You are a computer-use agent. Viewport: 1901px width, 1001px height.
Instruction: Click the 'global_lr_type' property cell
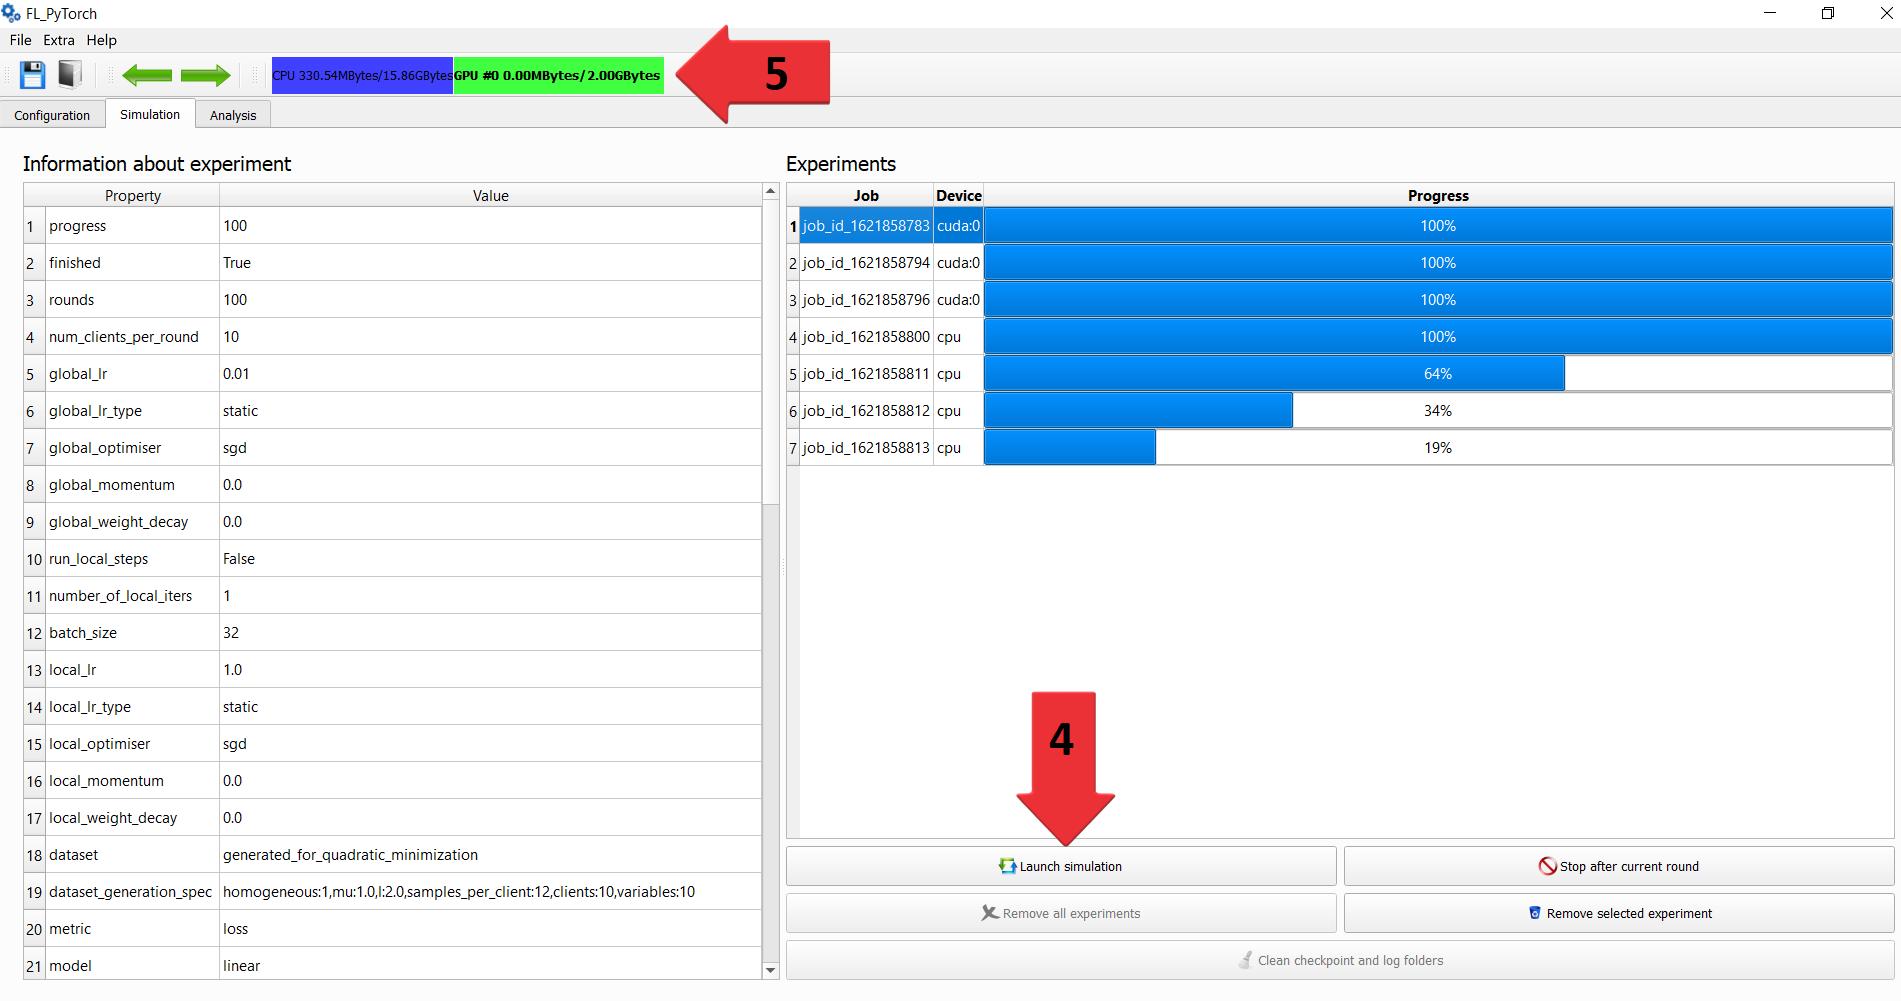click(x=132, y=411)
